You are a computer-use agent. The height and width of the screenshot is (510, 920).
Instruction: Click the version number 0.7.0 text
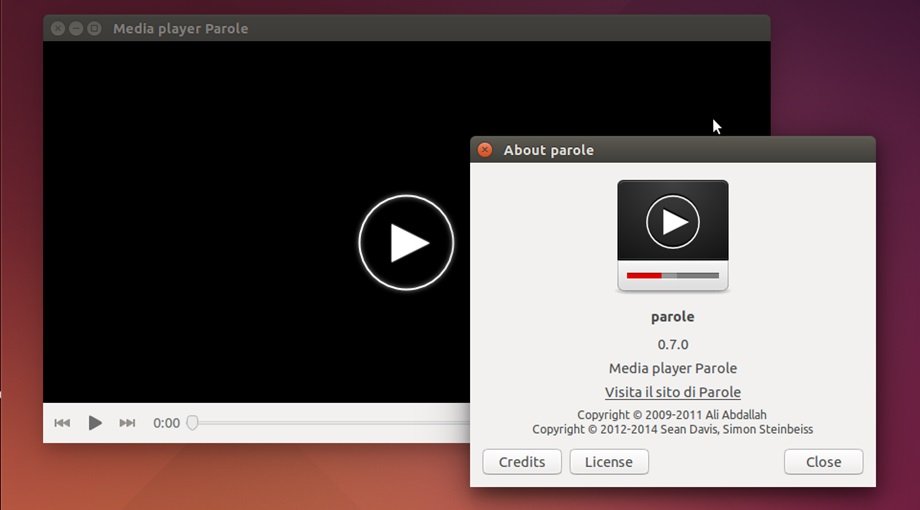coord(672,344)
